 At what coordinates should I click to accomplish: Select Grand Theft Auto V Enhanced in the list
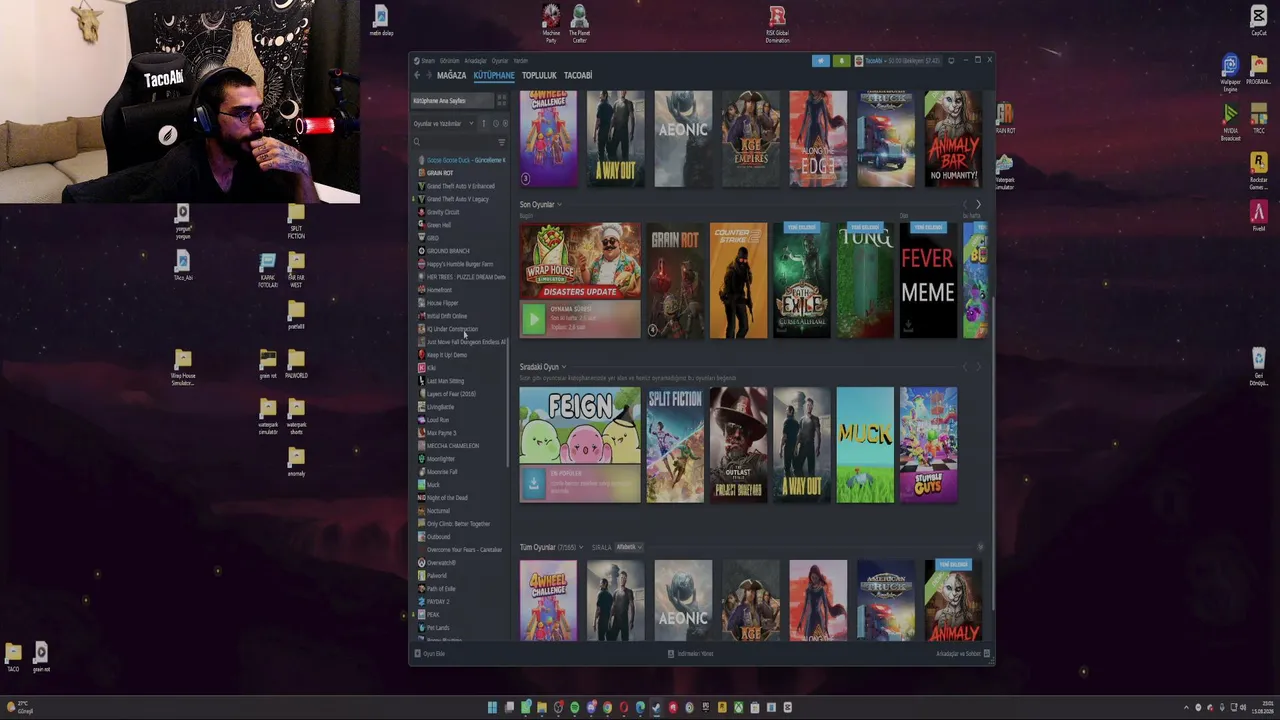[461, 186]
